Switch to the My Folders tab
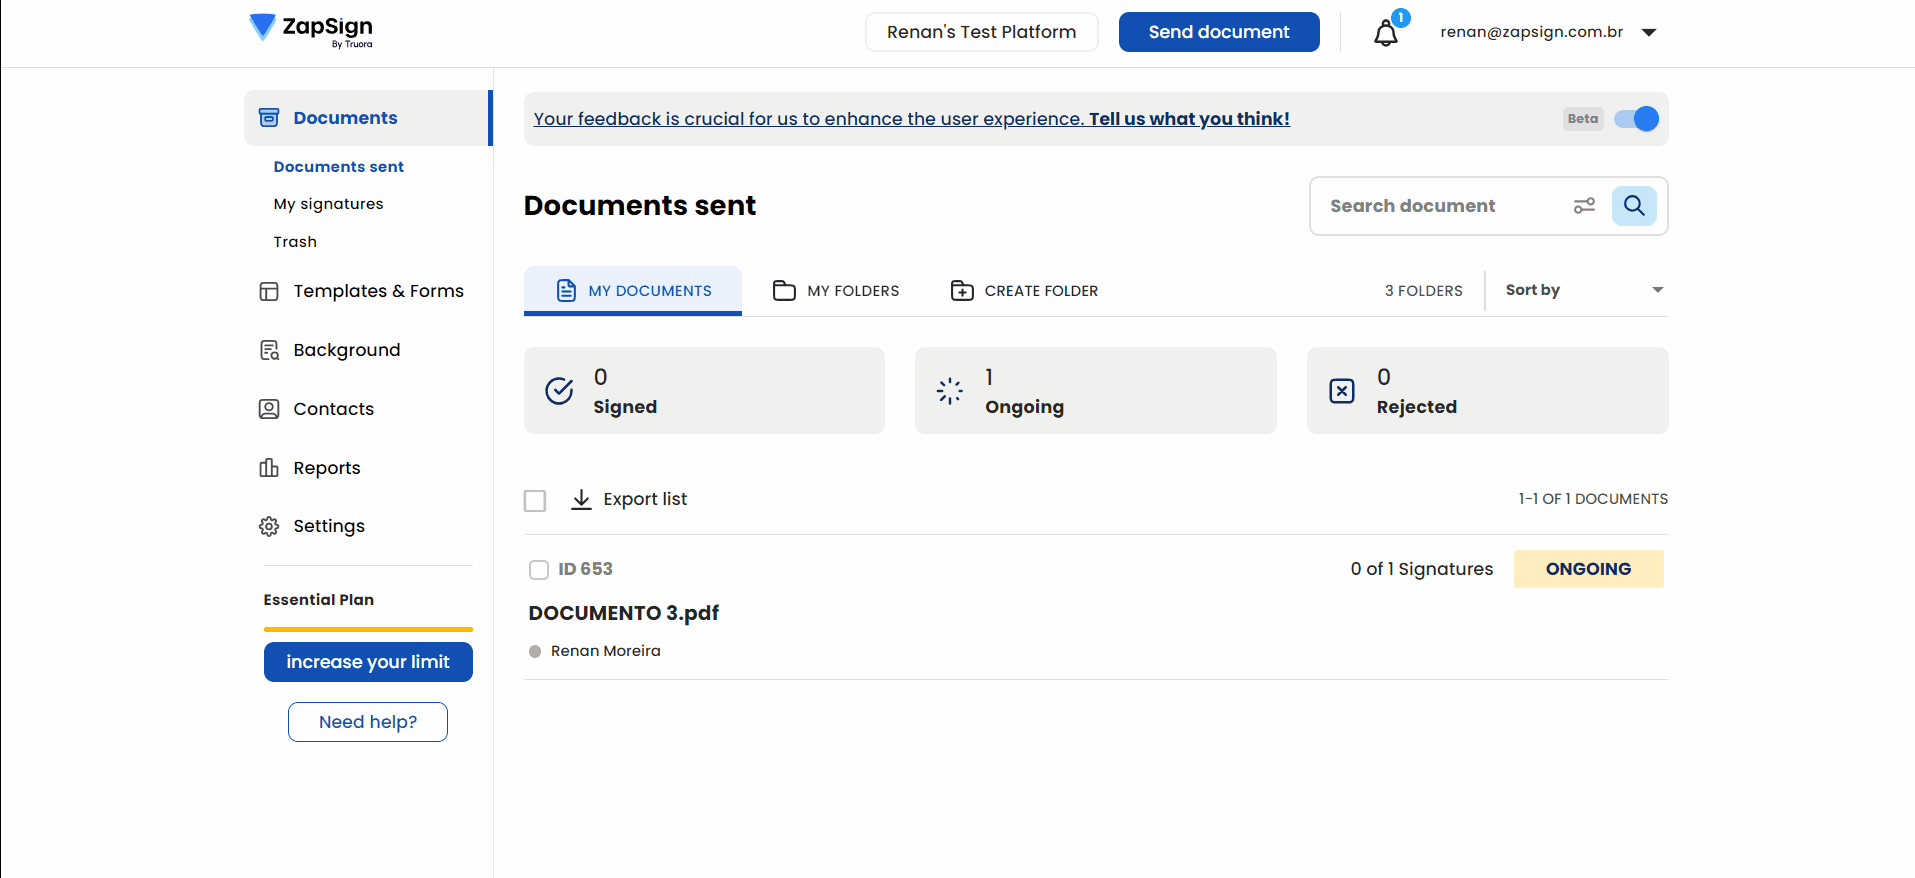The width and height of the screenshot is (1915, 878). point(836,291)
